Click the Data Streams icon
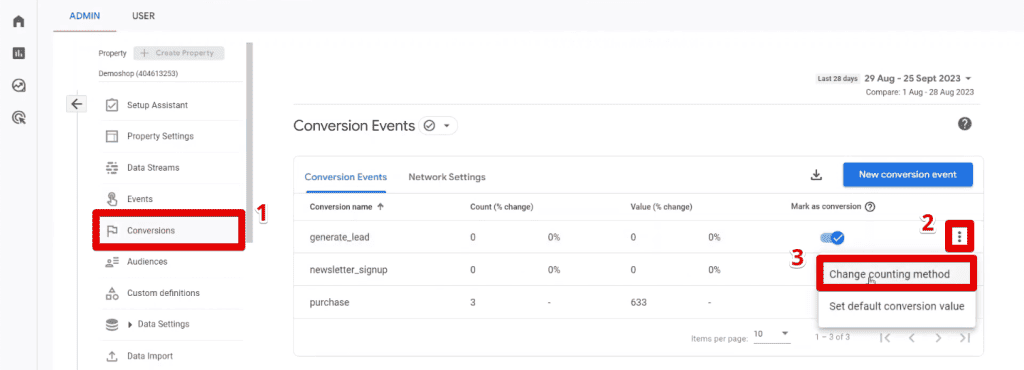The height and width of the screenshot is (370, 1024). [112, 168]
